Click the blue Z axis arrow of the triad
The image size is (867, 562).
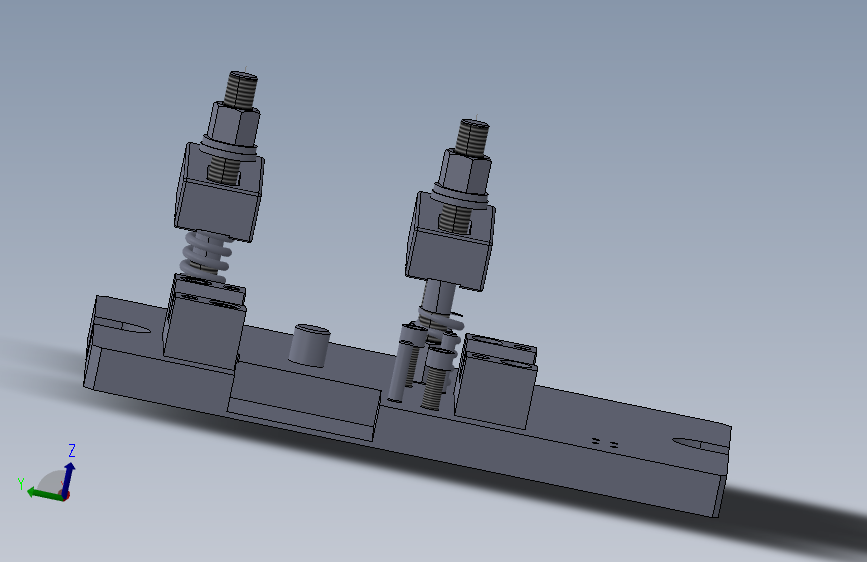[x=68, y=479]
